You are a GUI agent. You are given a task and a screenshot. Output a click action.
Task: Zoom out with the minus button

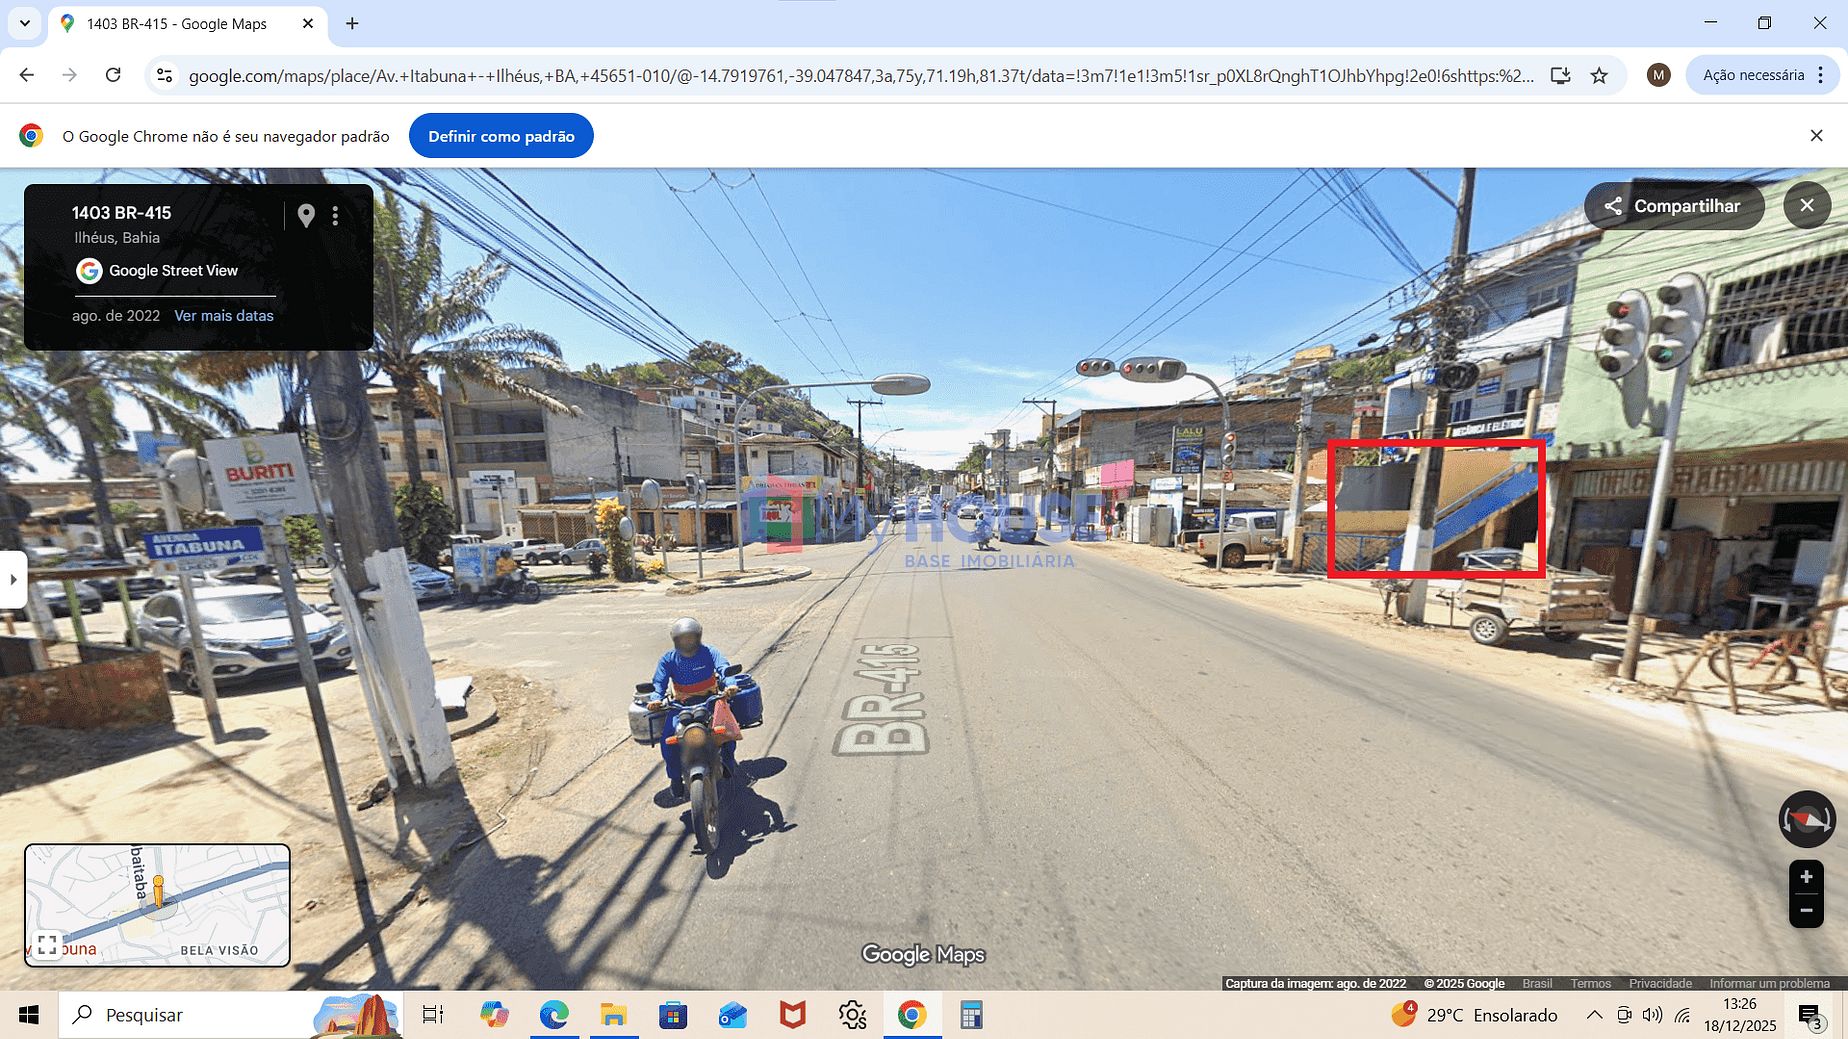coord(1806,910)
